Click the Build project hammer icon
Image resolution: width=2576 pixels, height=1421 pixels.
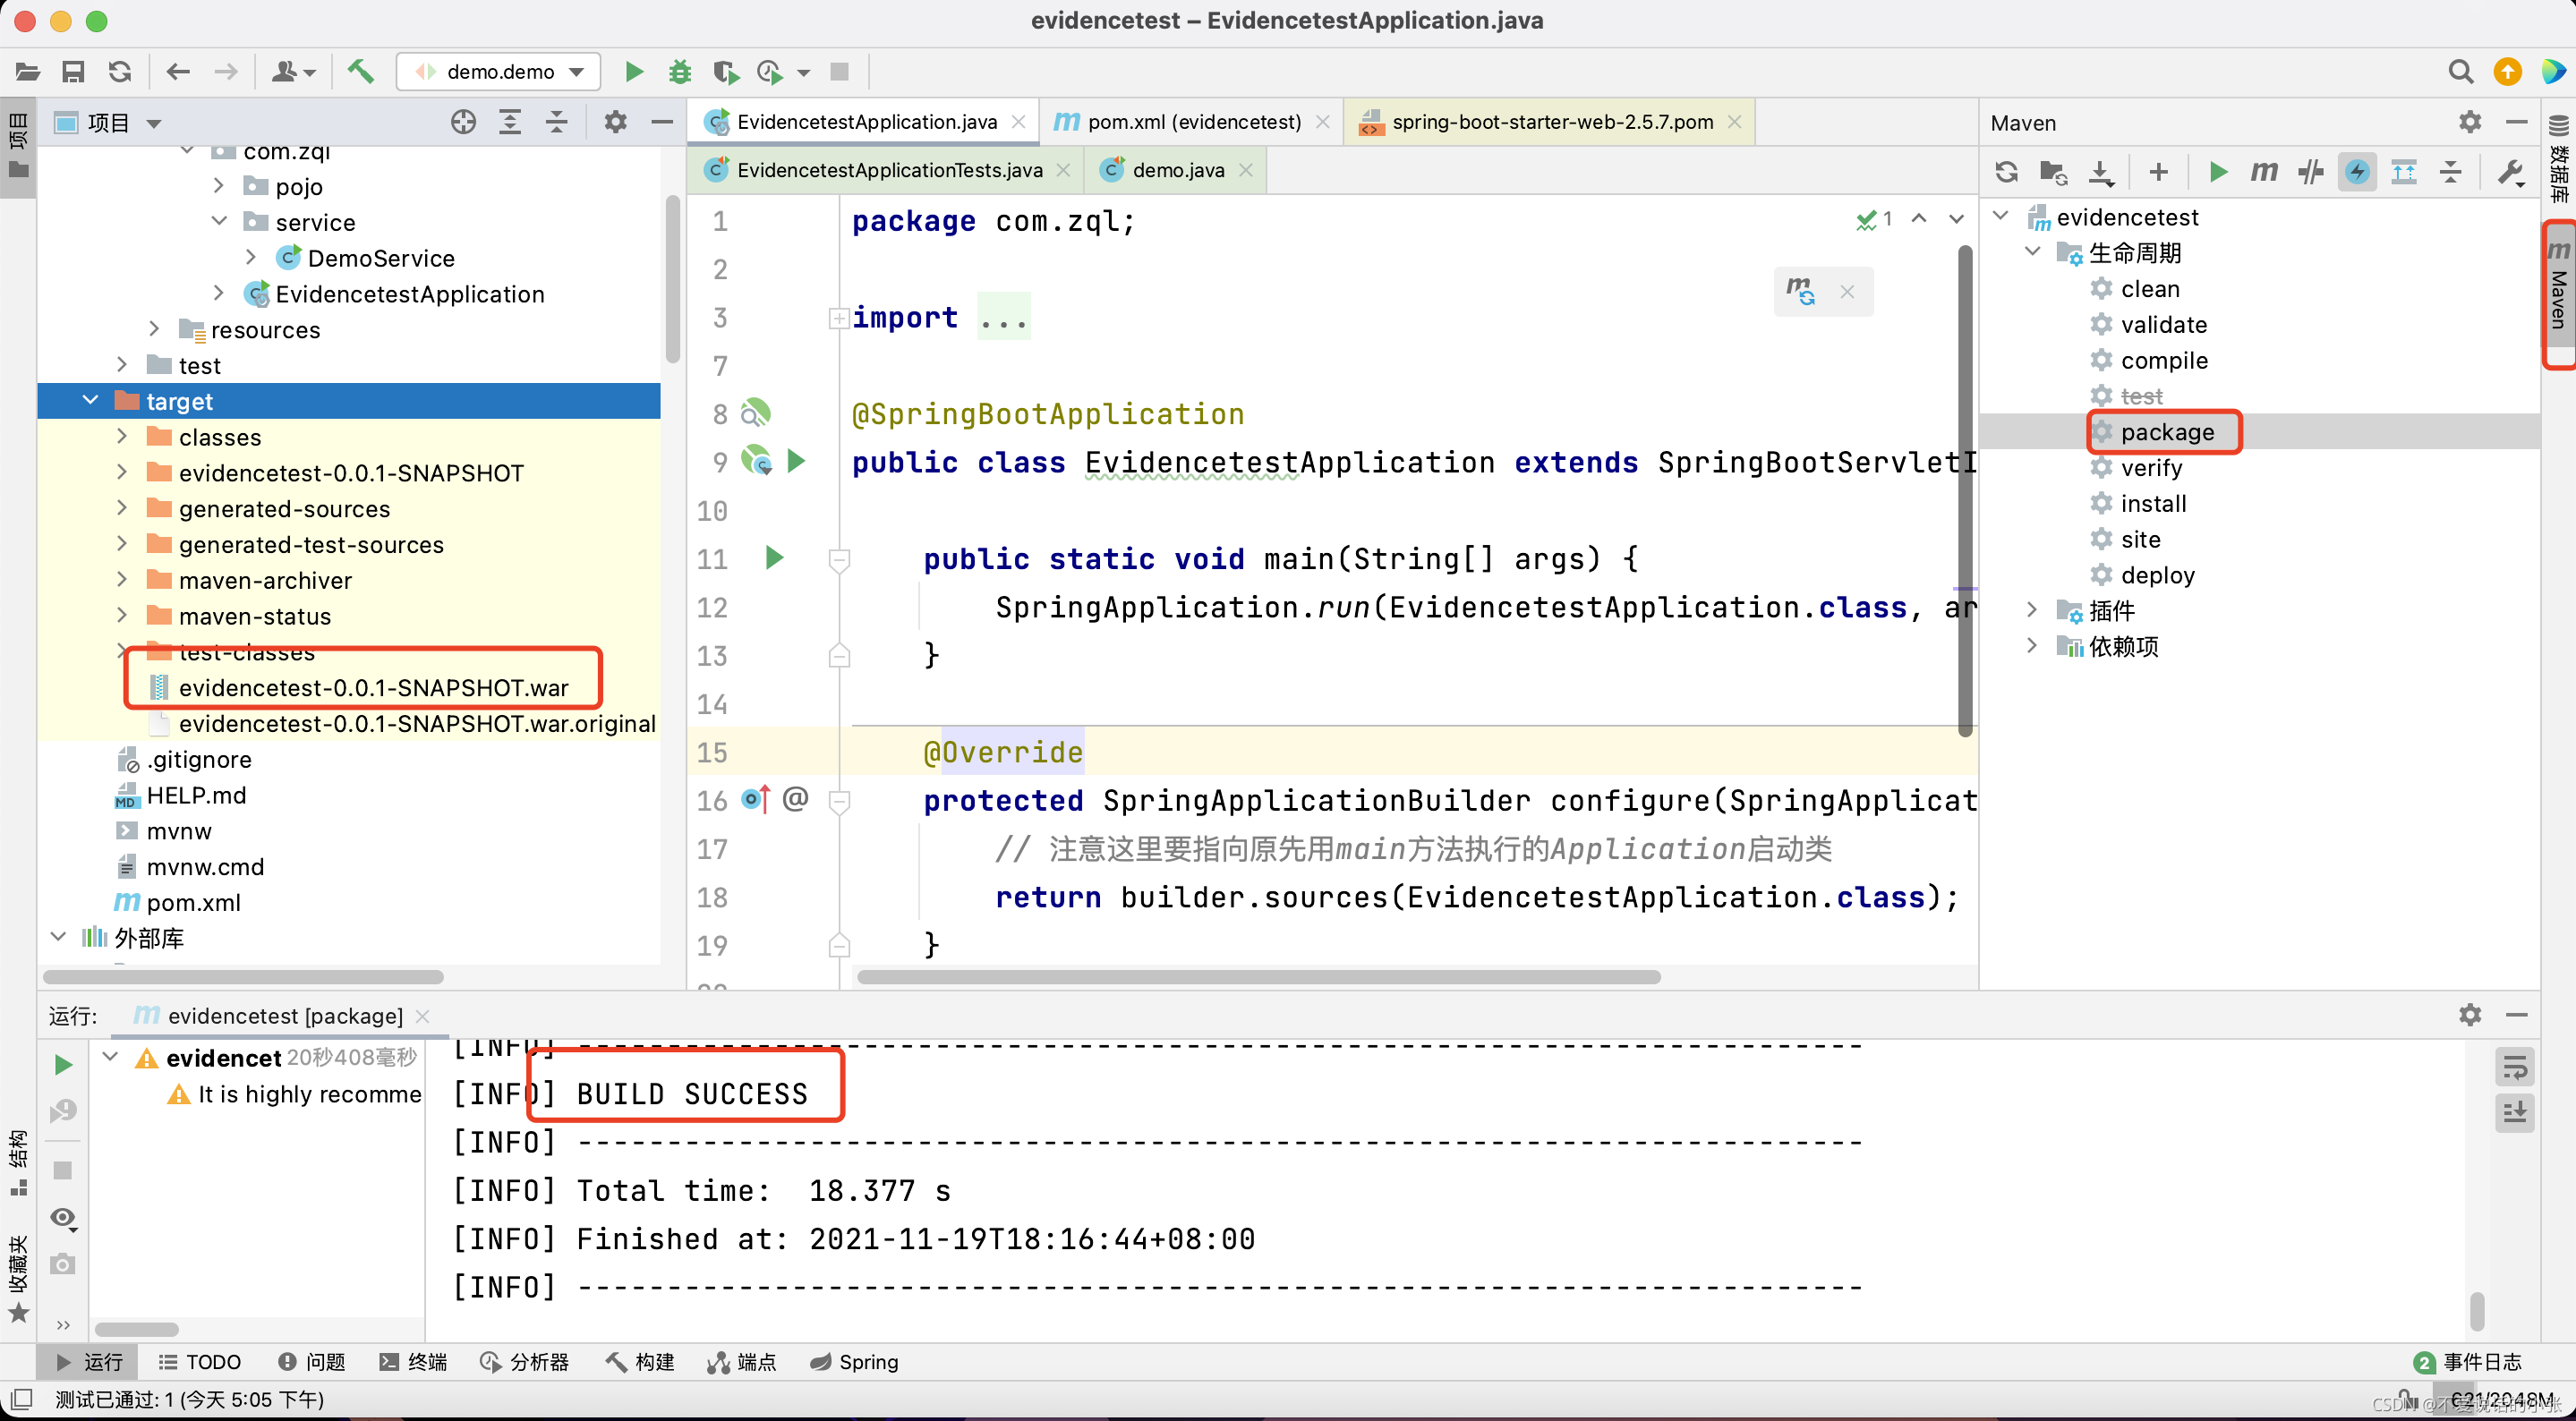[360, 71]
